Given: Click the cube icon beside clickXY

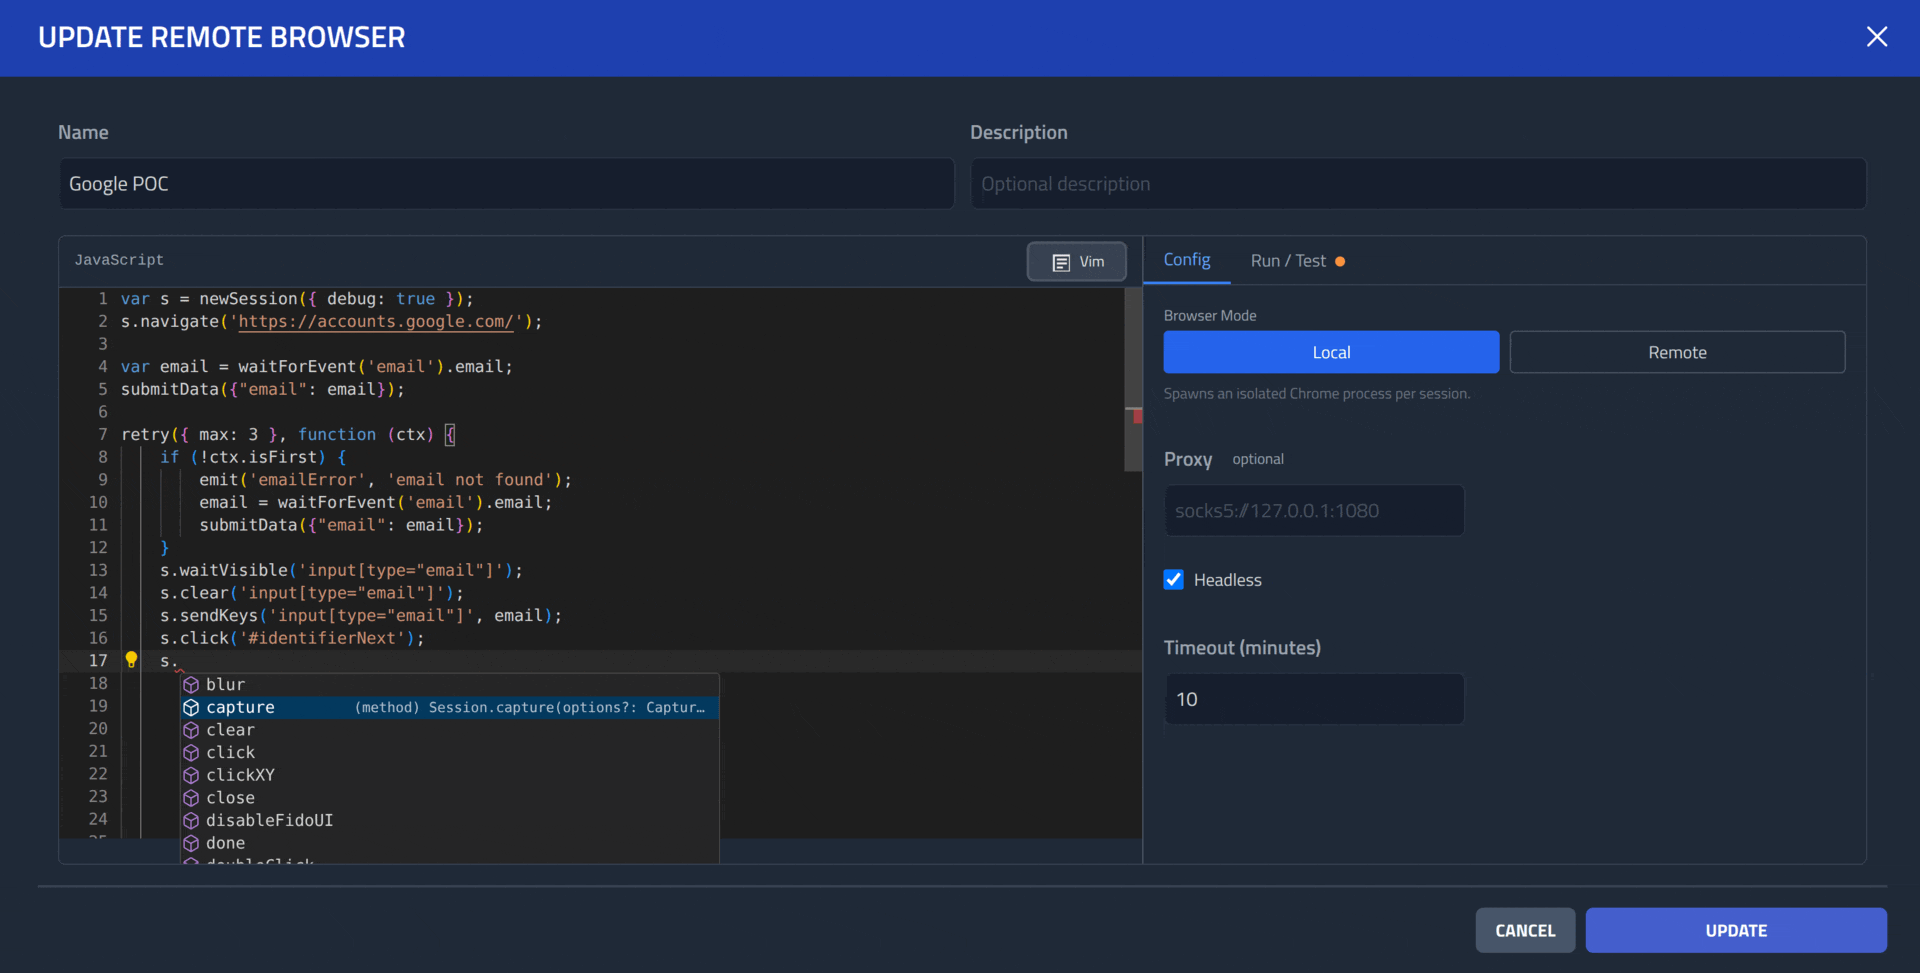Looking at the screenshot, I should tap(191, 775).
